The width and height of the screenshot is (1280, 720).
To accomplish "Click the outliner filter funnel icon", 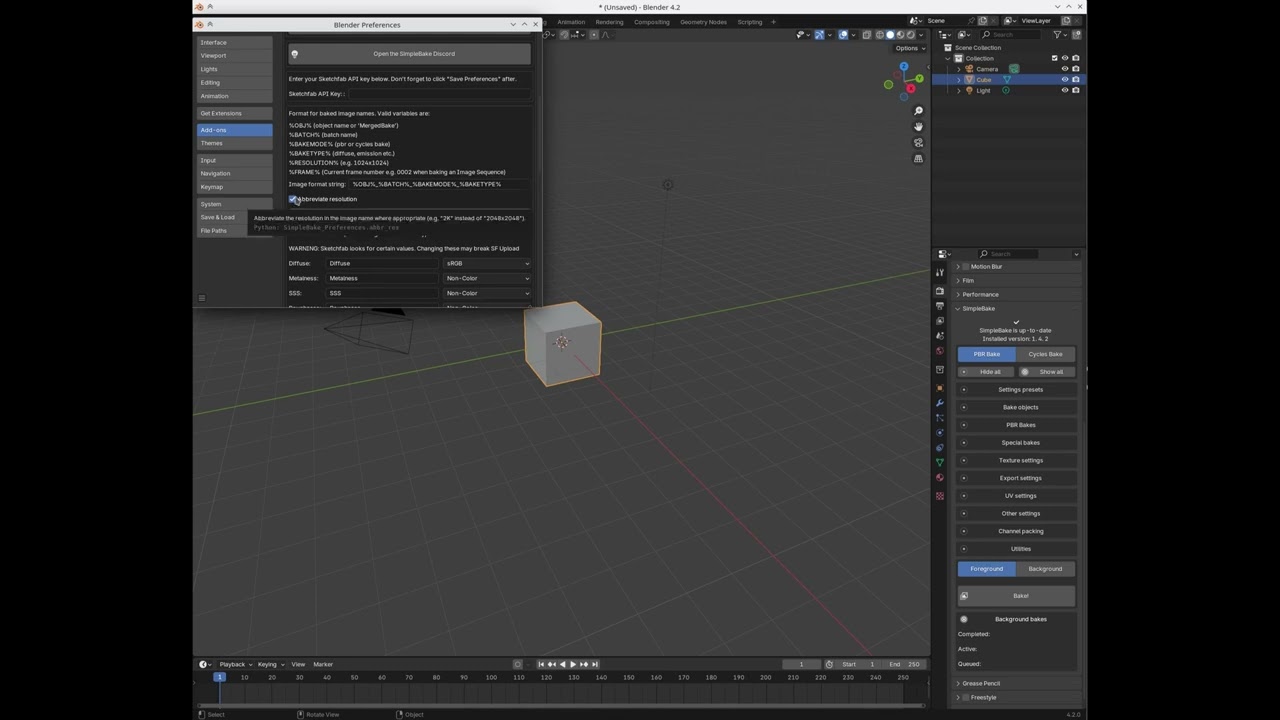I will tap(1058, 35).
